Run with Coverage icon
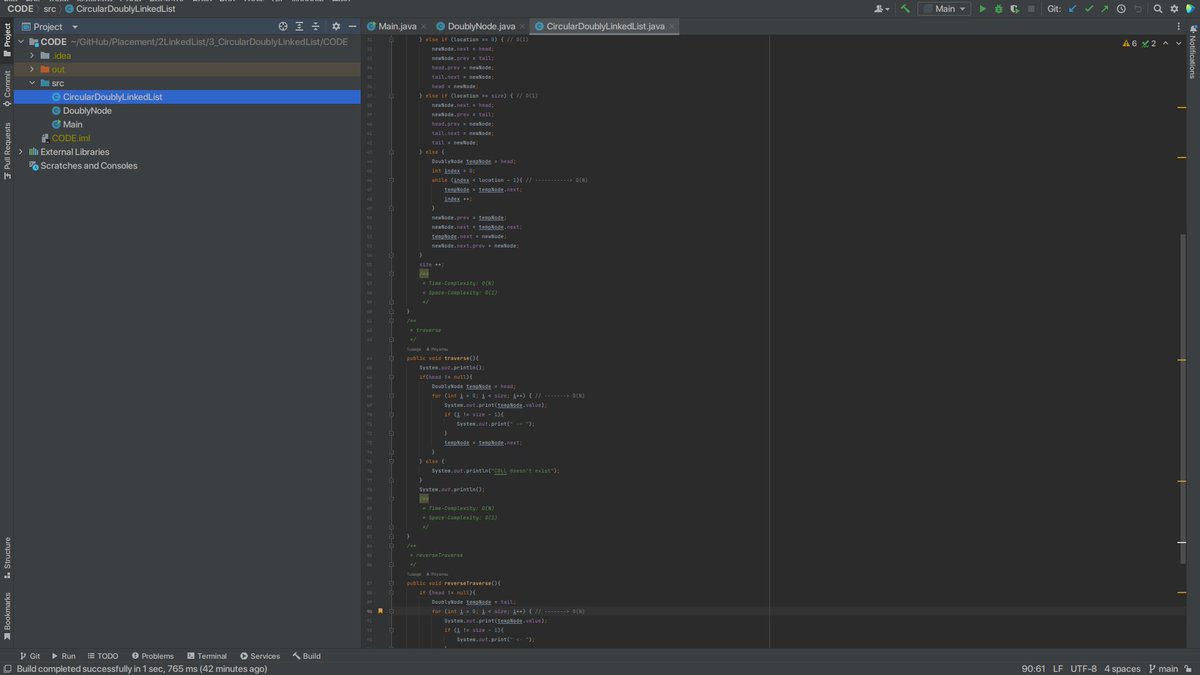The width and height of the screenshot is (1200, 675). (1014, 8)
